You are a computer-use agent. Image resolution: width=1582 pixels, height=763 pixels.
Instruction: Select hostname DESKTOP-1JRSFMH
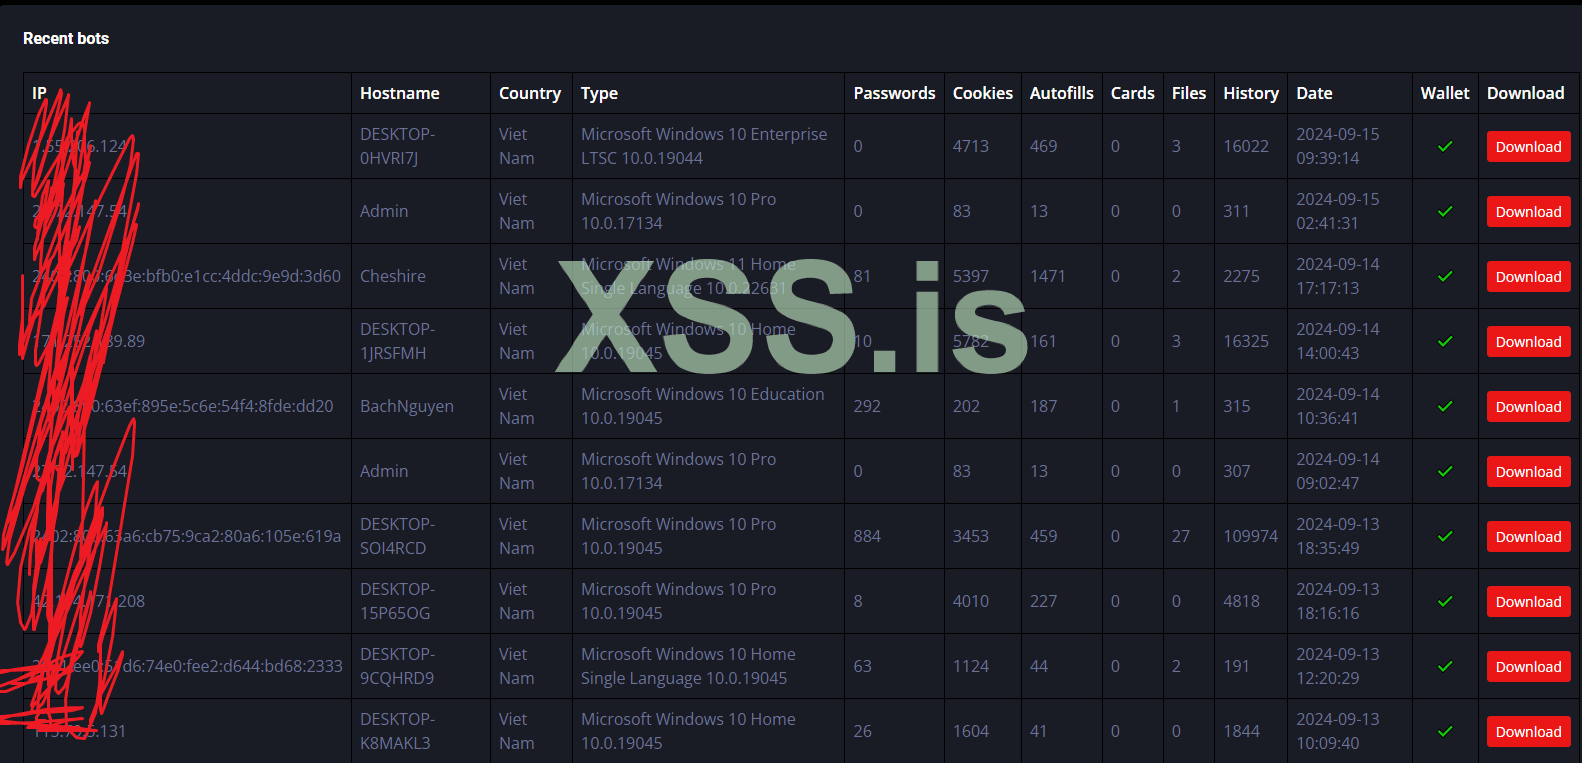[x=398, y=341]
